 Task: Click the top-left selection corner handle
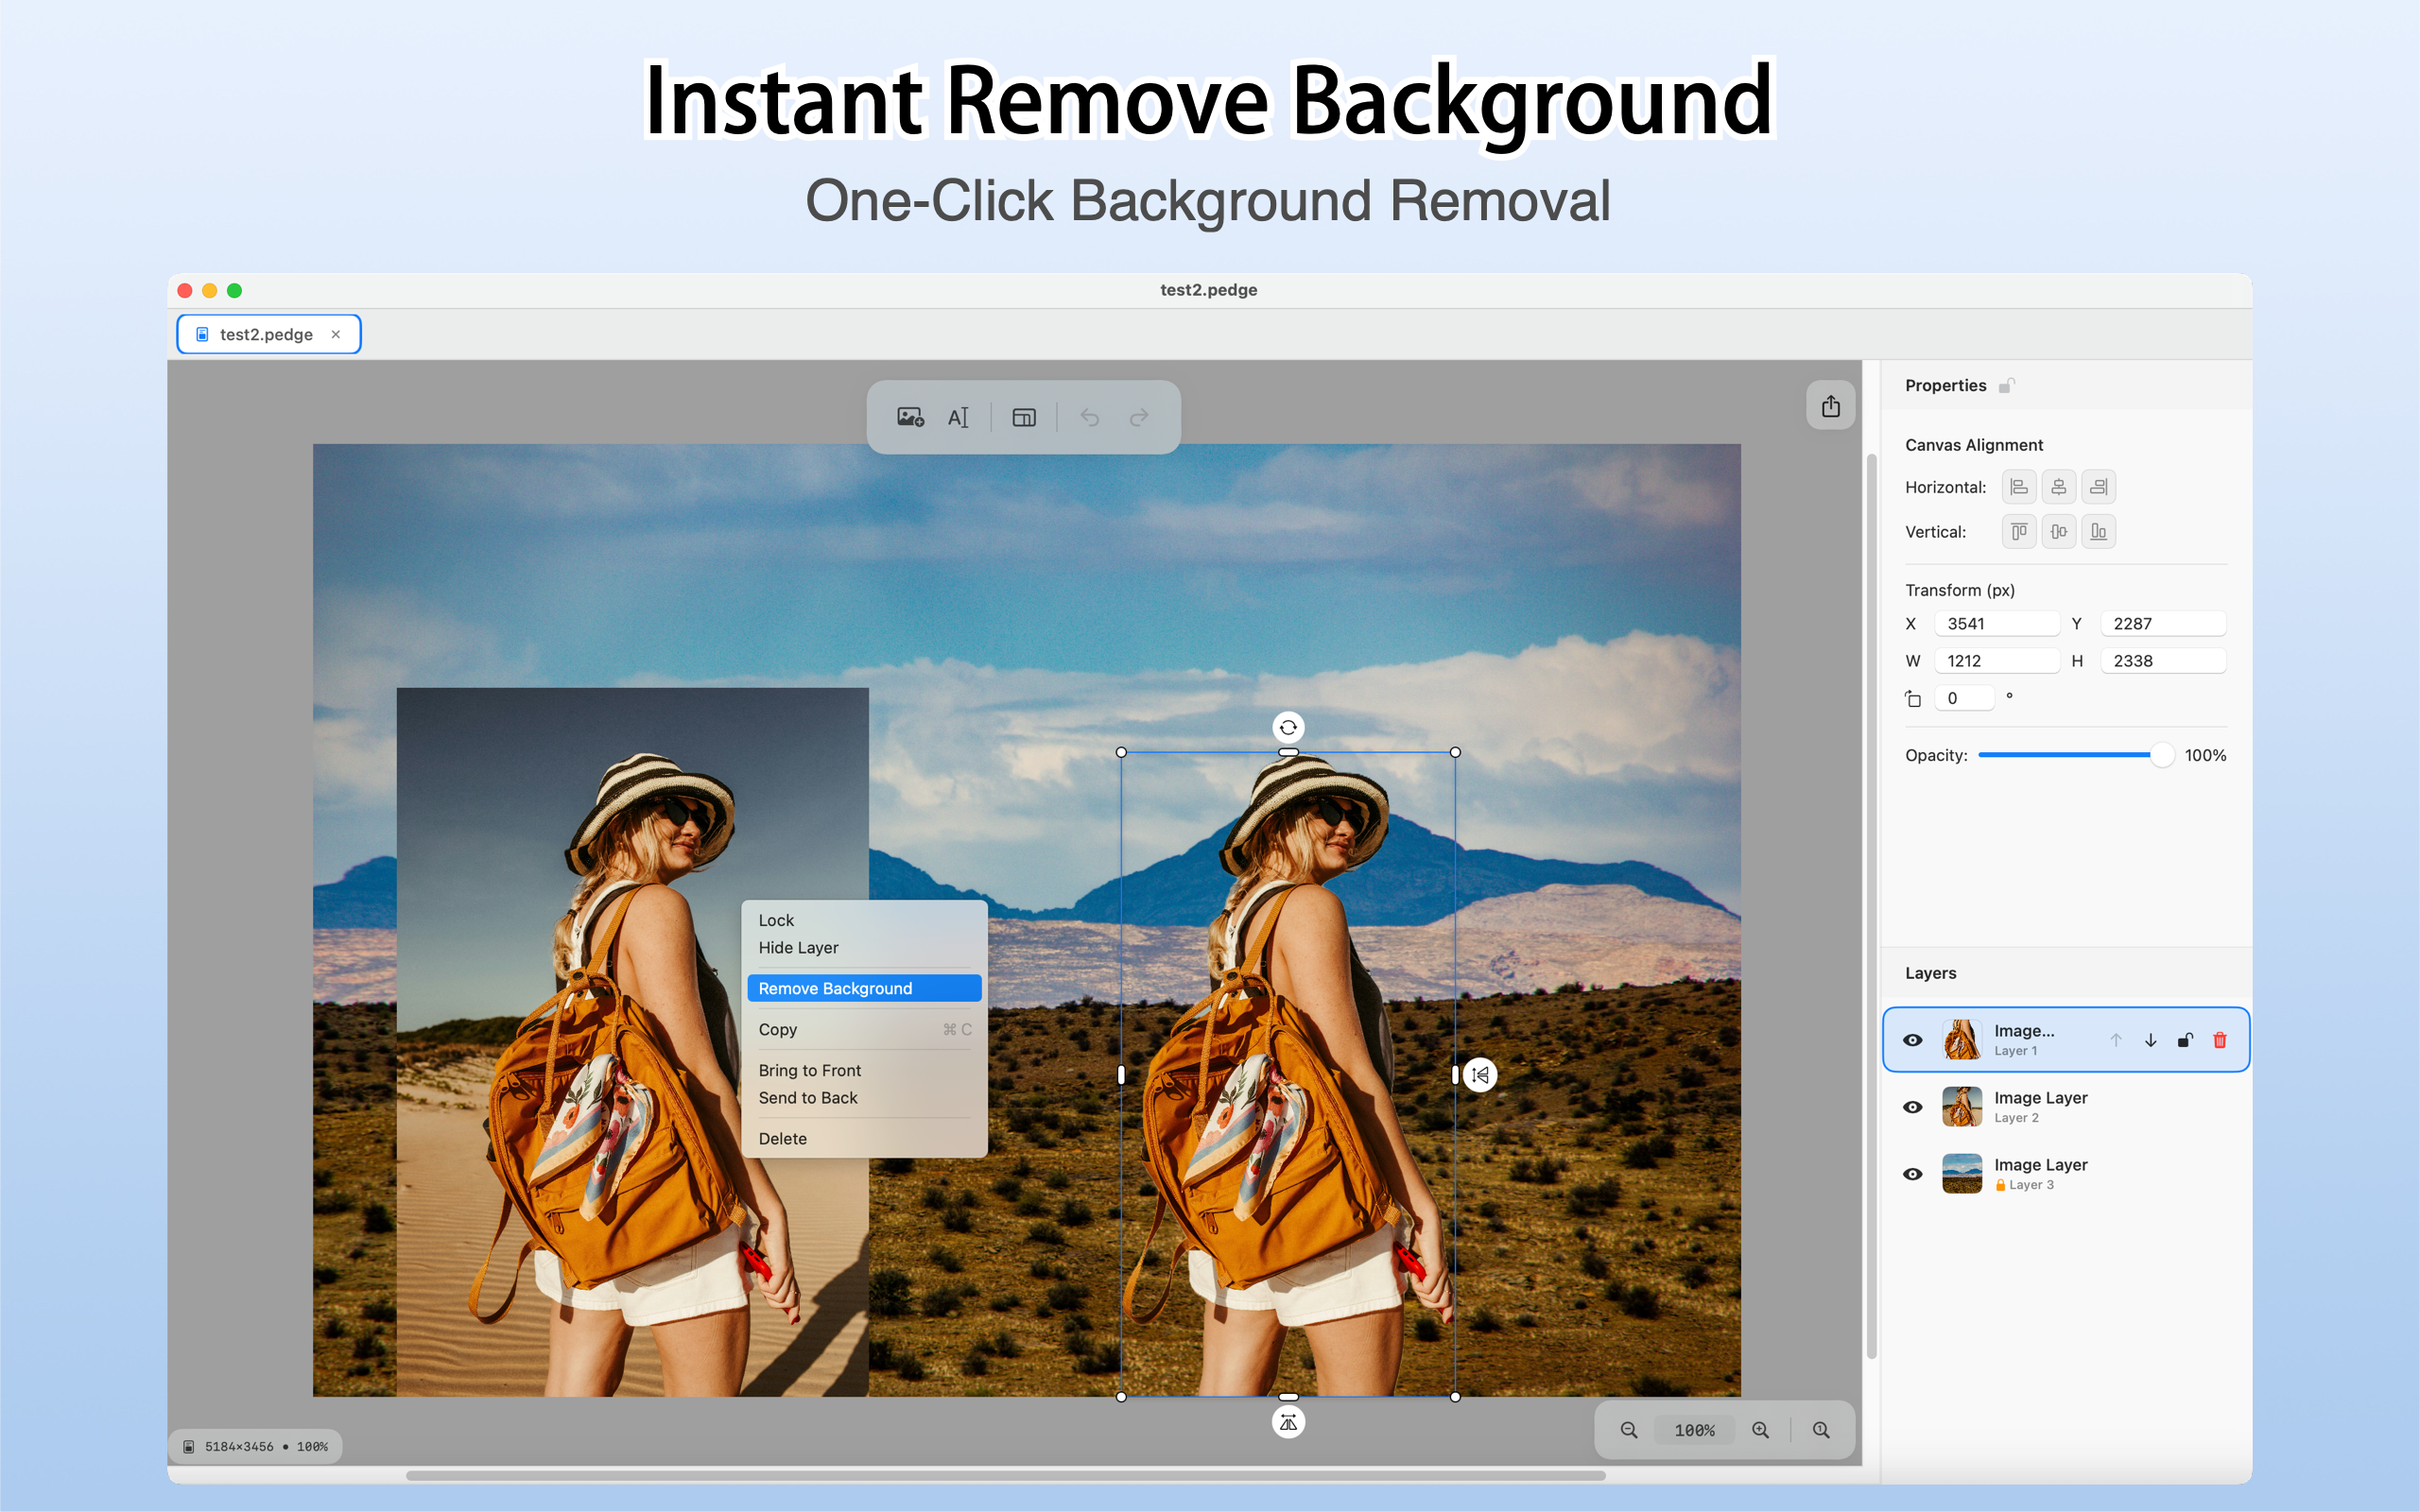click(x=1121, y=752)
